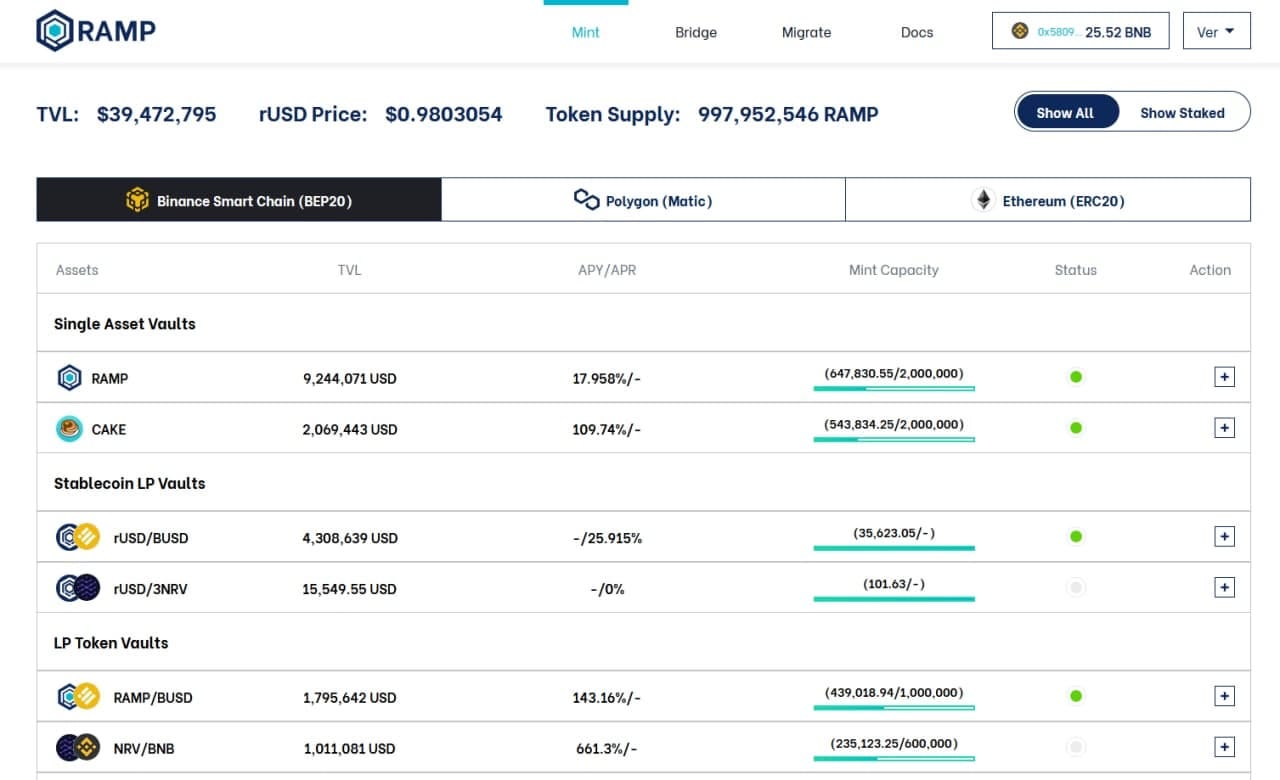Click RAMP vault TVL 9,244,071 USD
This screenshot has width=1280, height=780.
pos(350,379)
